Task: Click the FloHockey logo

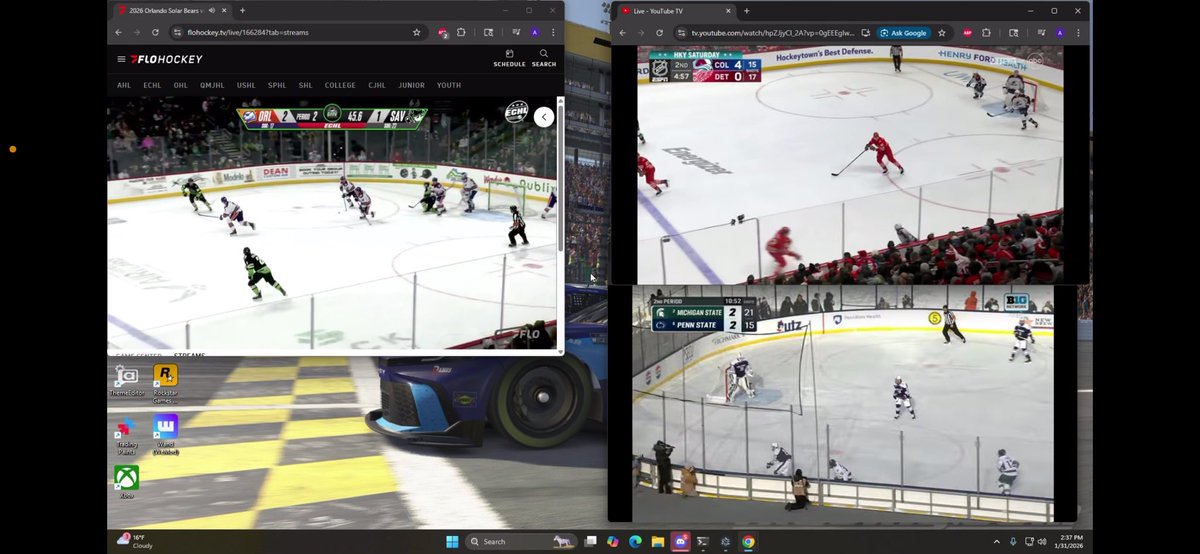Action: pos(166,59)
